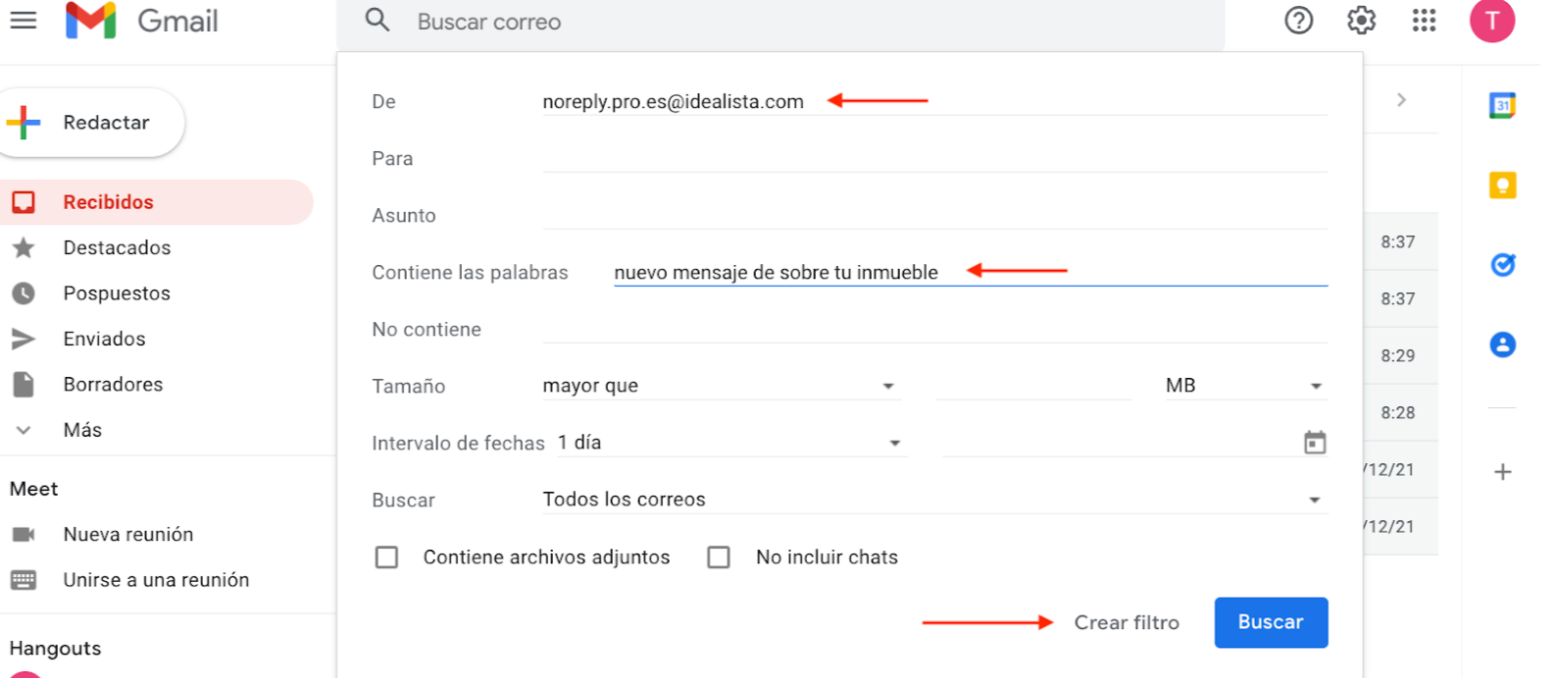Enable the 'No incluir chats' checkbox
This screenshot has width=1541, height=678.
pyautogui.click(x=718, y=557)
